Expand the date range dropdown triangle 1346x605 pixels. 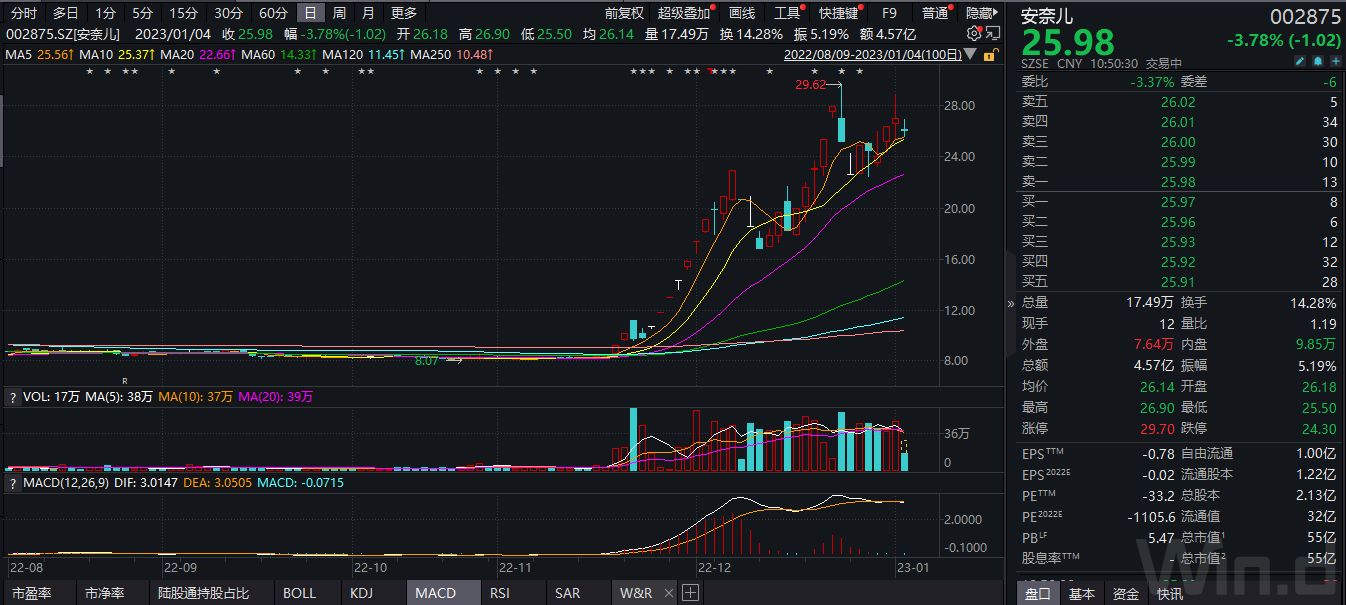click(971, 54)
